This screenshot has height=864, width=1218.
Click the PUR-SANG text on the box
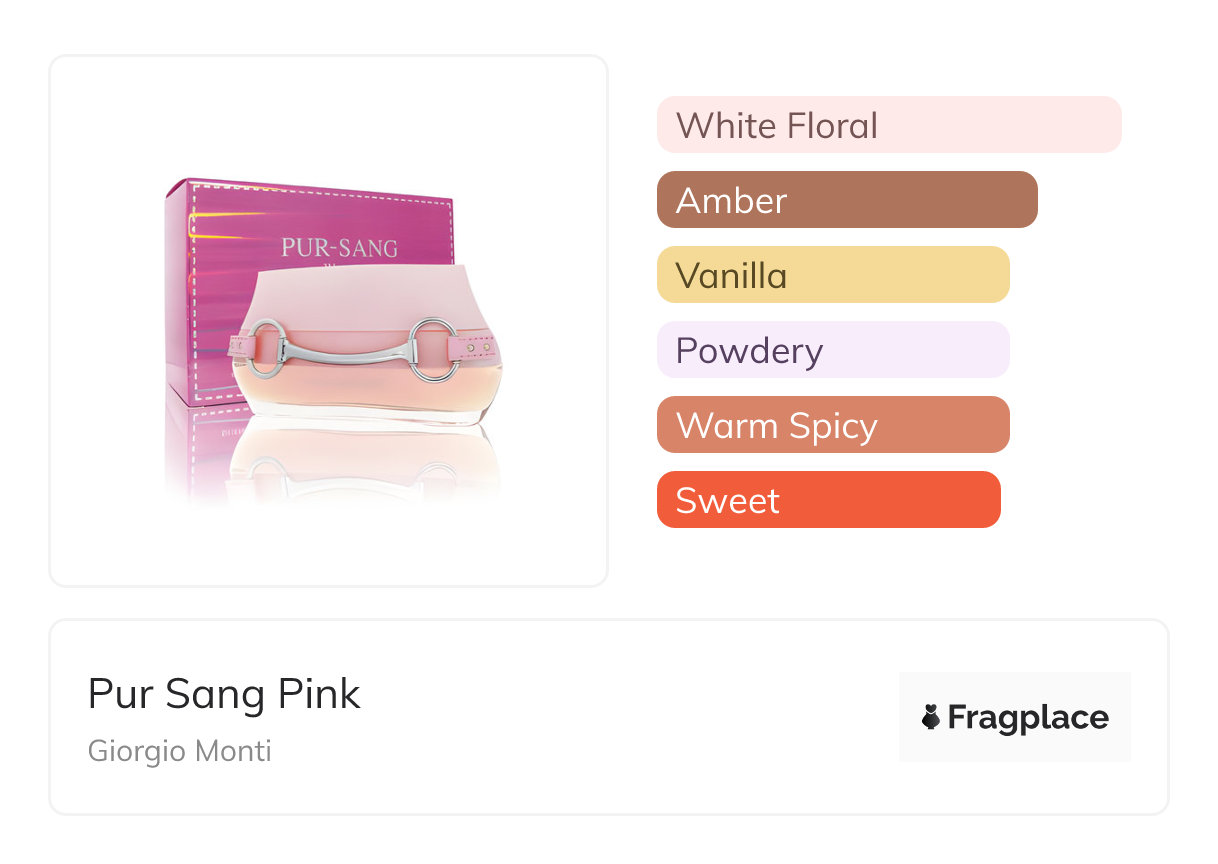click(339, 247)
